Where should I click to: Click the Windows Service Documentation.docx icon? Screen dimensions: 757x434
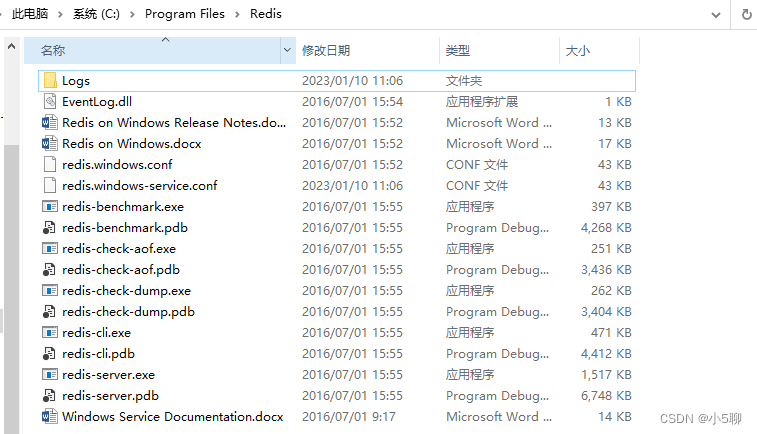tap(50, 416)
